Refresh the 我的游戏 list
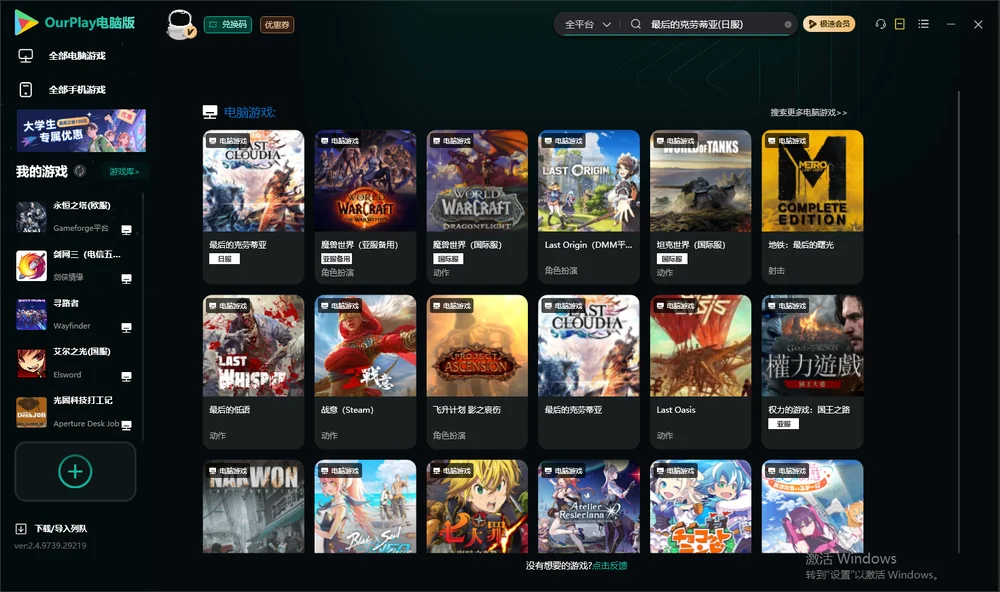This screenshot has width=1000, height=592. coord(80,171)
